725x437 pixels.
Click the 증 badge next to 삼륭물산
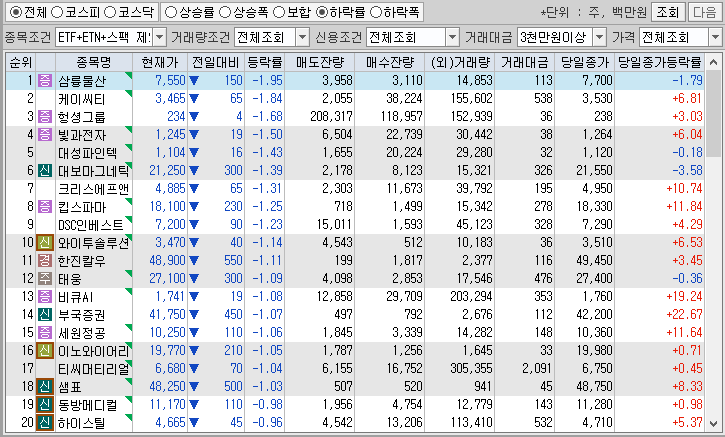(x=45, y=80)
